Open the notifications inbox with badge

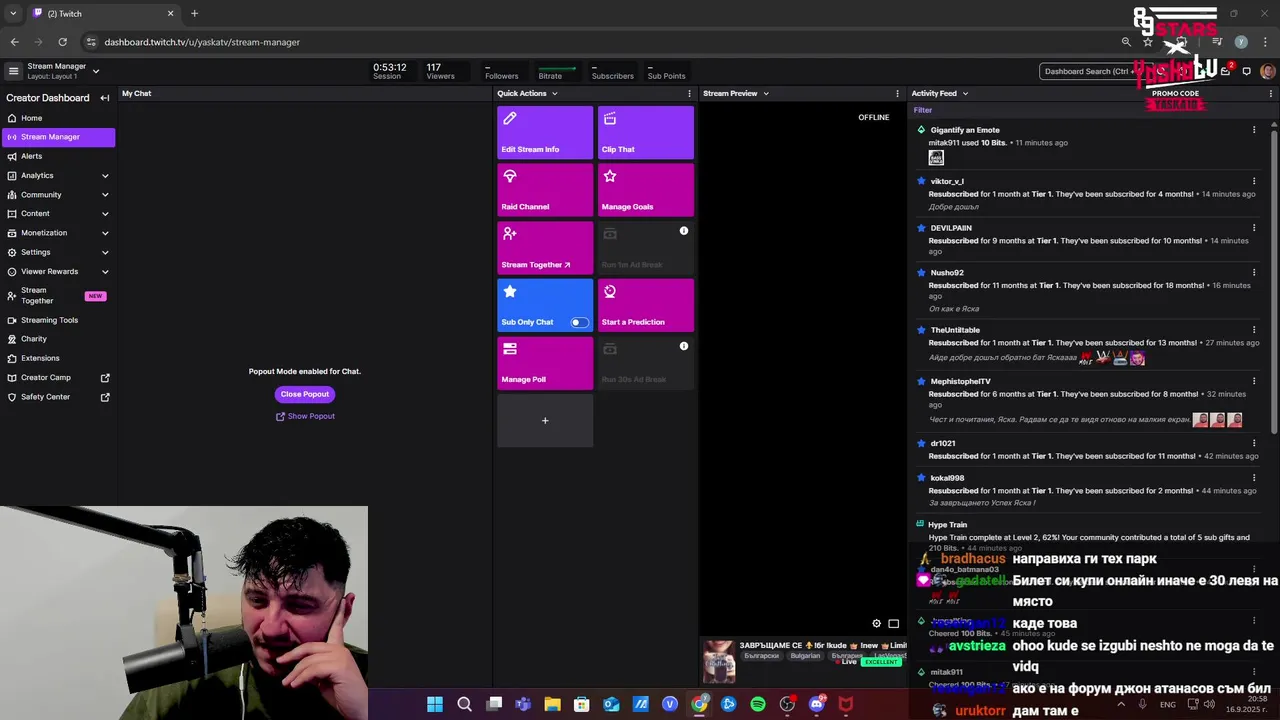click(x=1226, y=71)
